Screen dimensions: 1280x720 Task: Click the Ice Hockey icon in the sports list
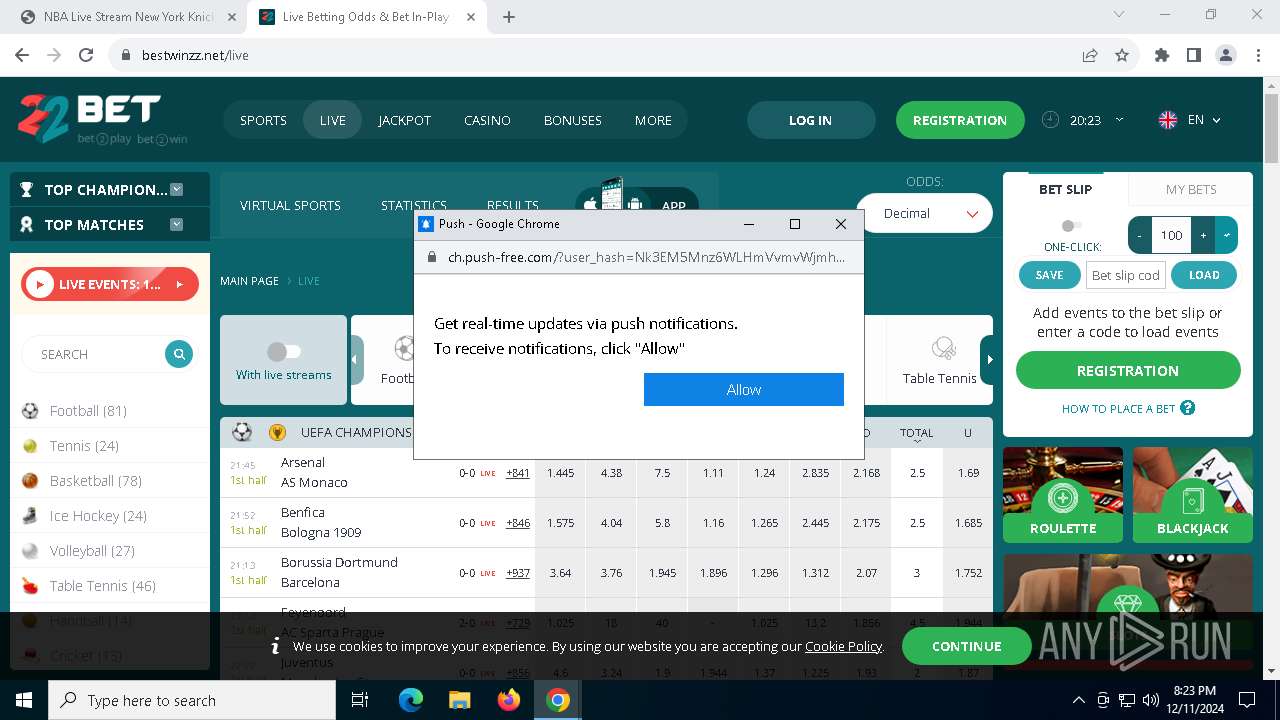pyautogui.click(x=30, y=516)
